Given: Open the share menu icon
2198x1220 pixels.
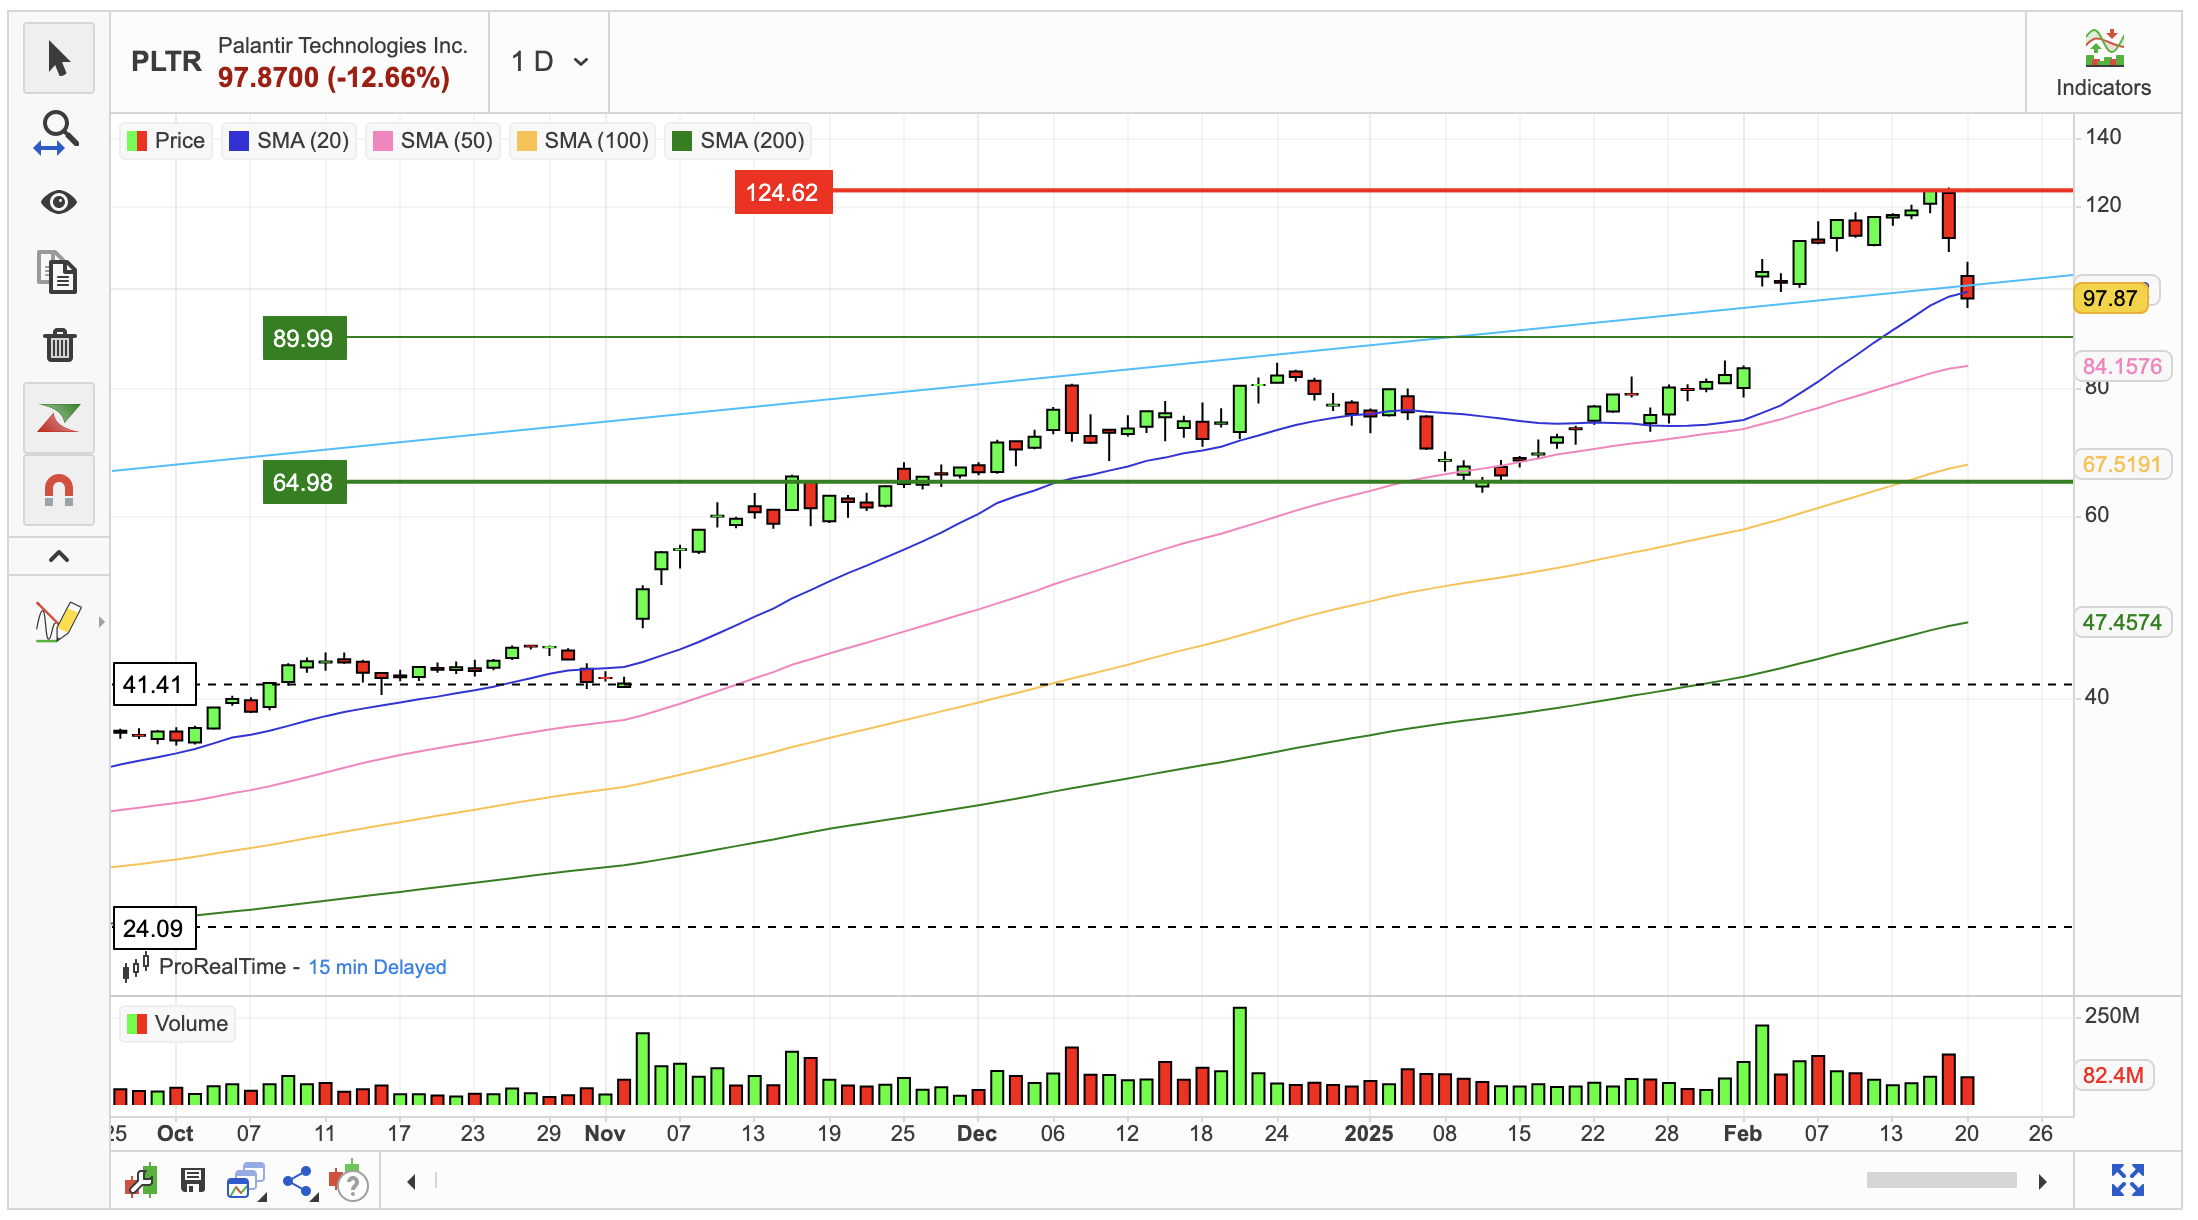Looking at the screenshot, I should (299, 1182).
